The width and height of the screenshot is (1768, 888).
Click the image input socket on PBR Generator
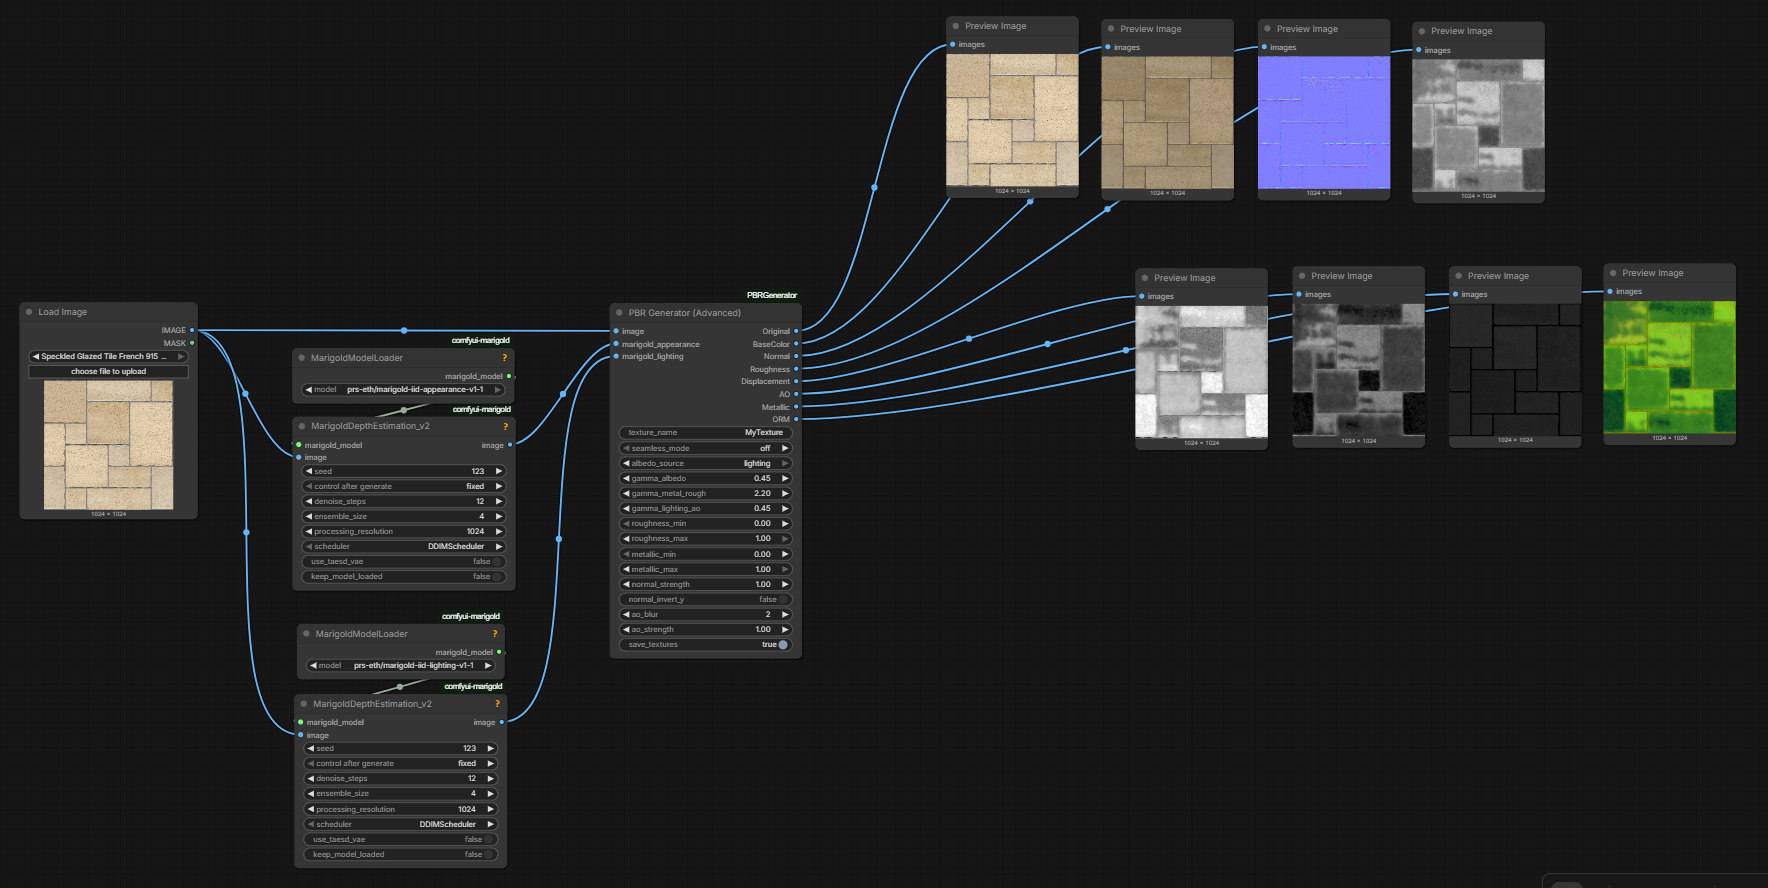[616, 331]
